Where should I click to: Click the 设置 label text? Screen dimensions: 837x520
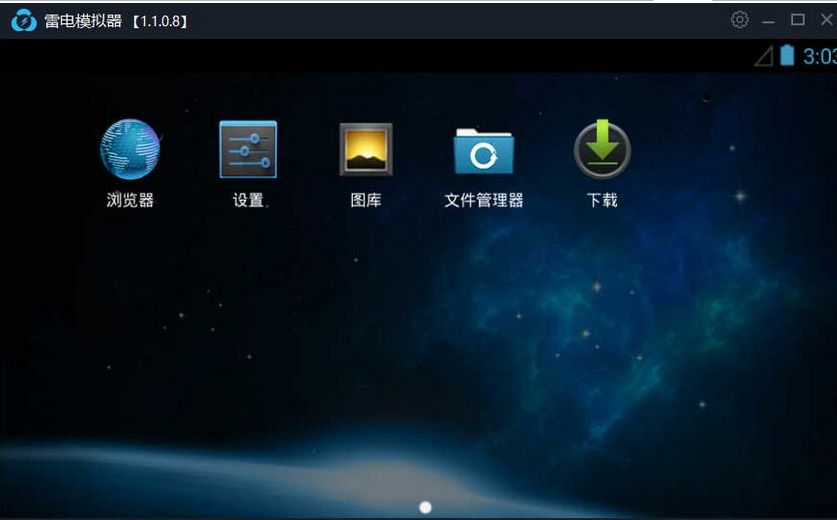(x=248, y=200)
